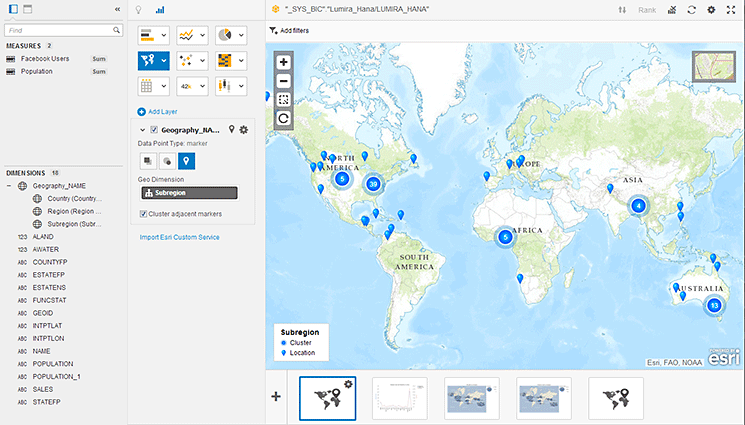Choose the bubble data point type

[x=167, y=161]
